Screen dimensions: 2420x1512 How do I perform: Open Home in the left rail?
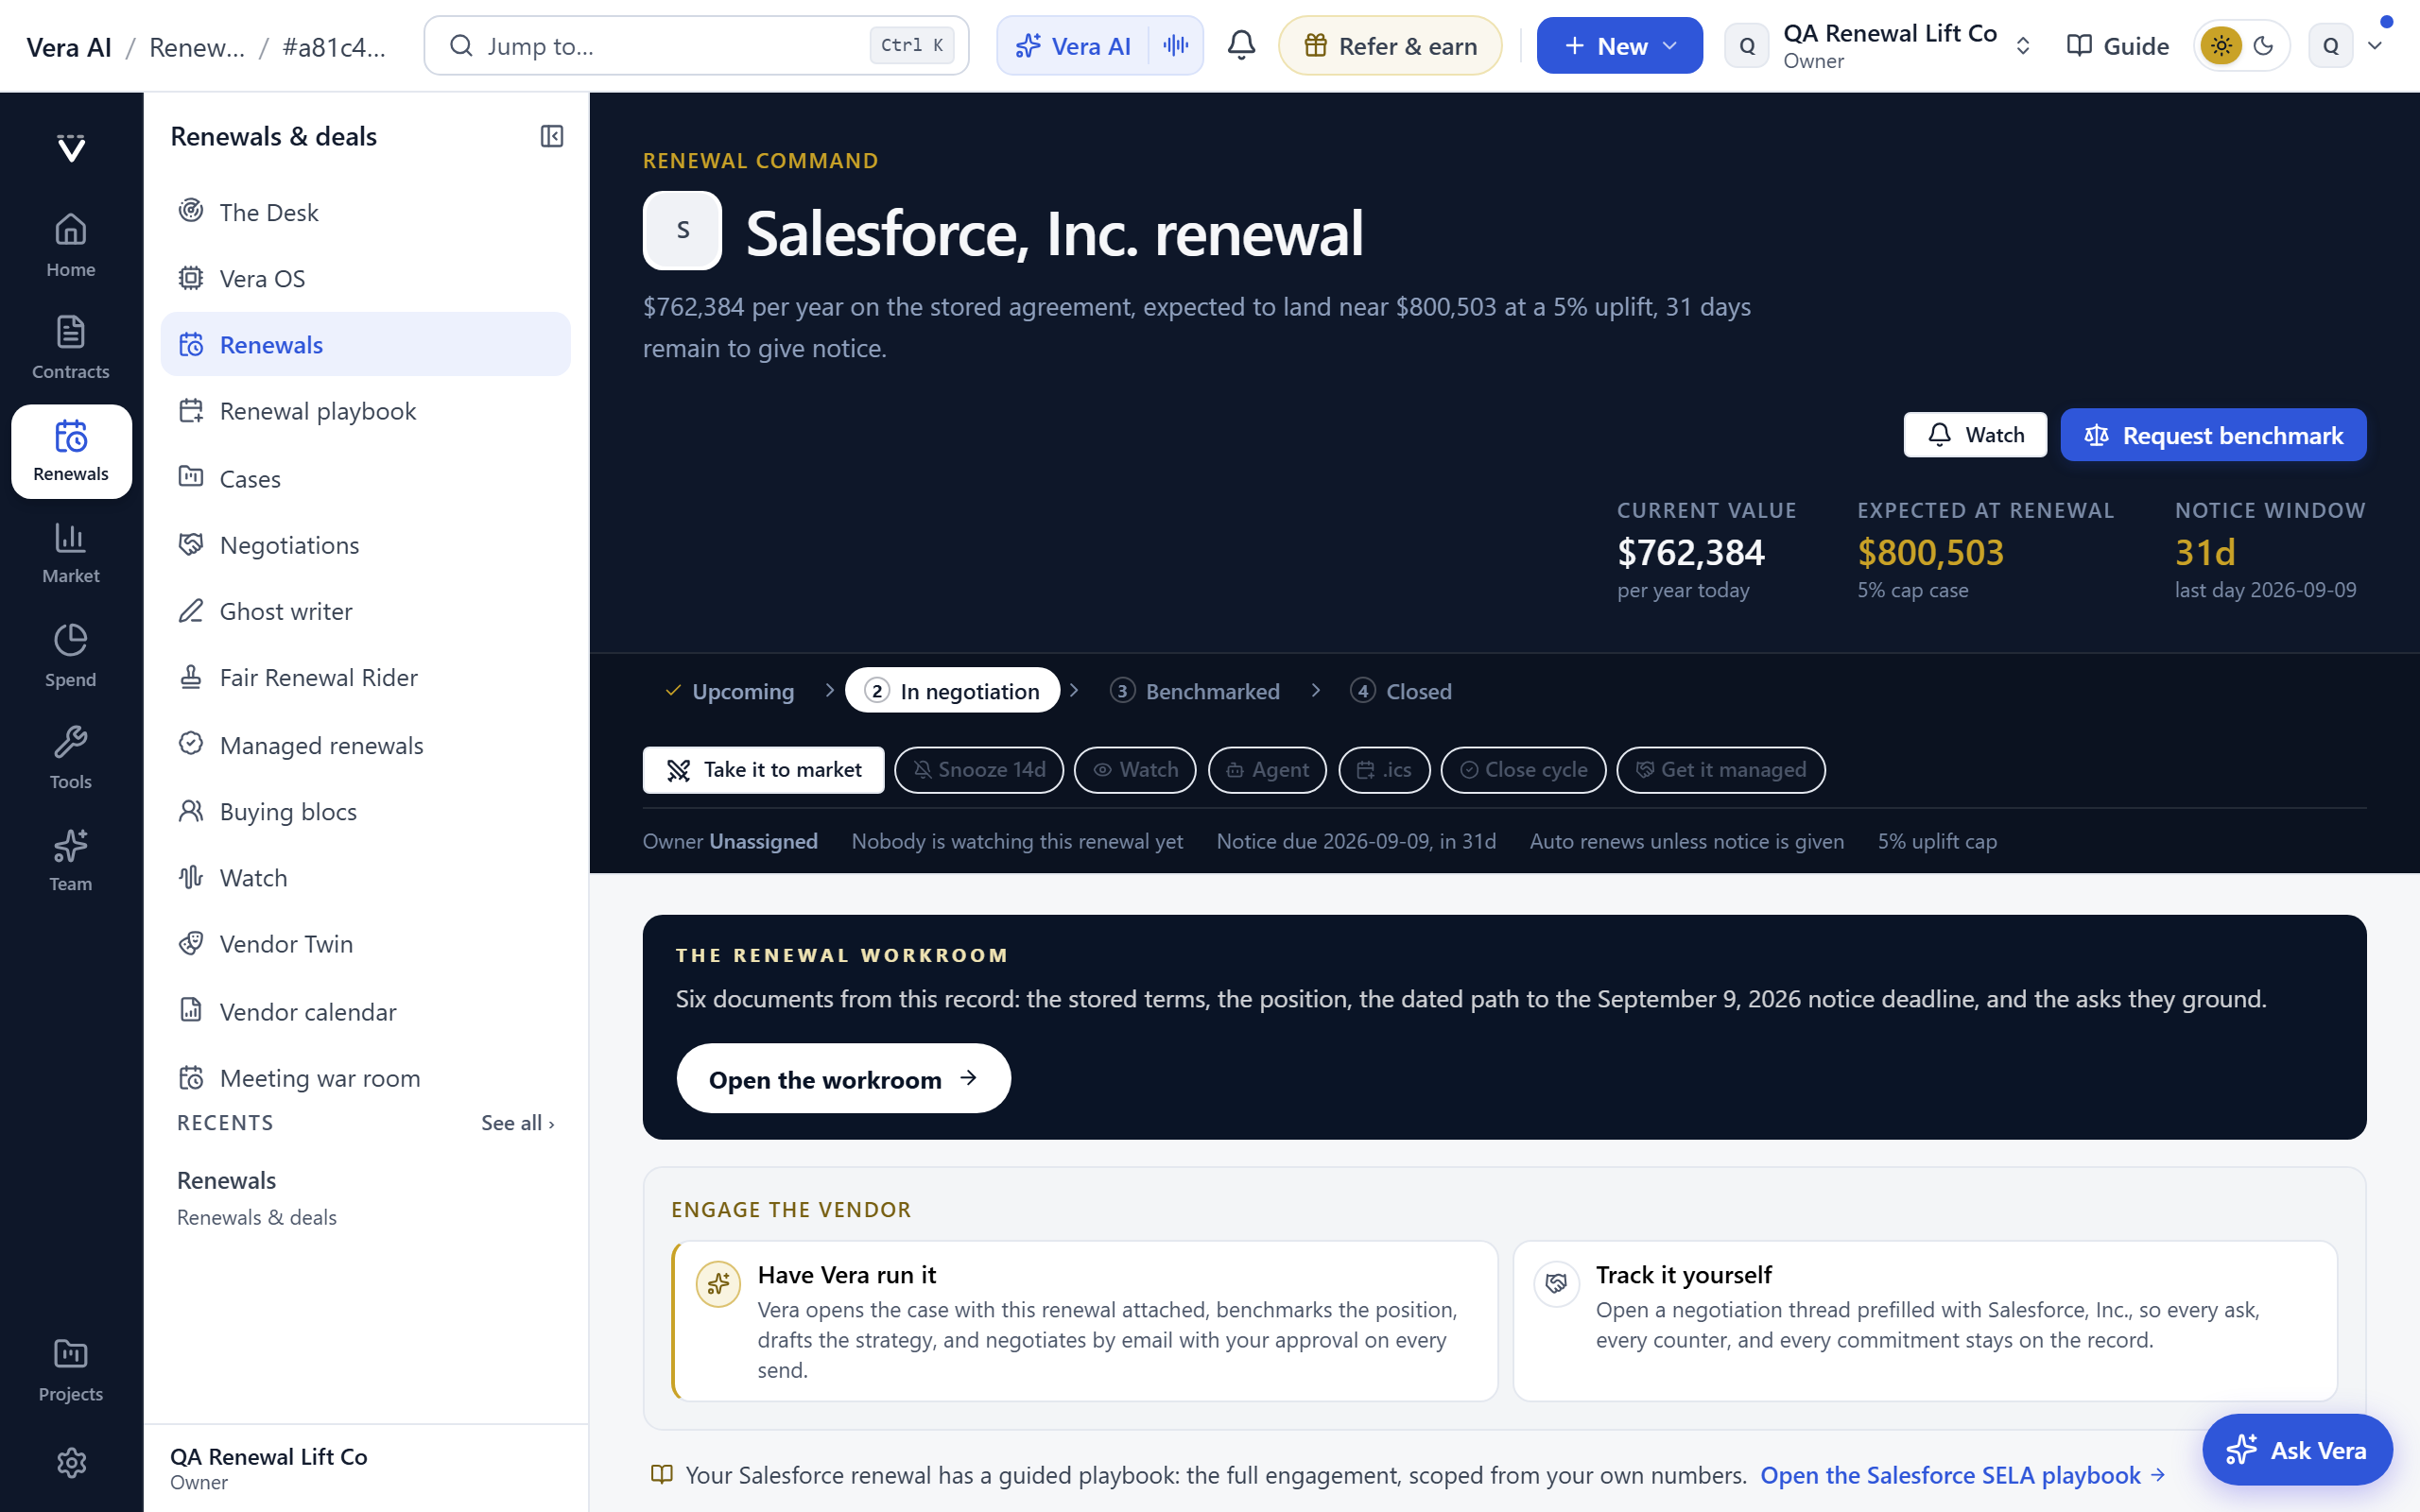tap(71, 246)
